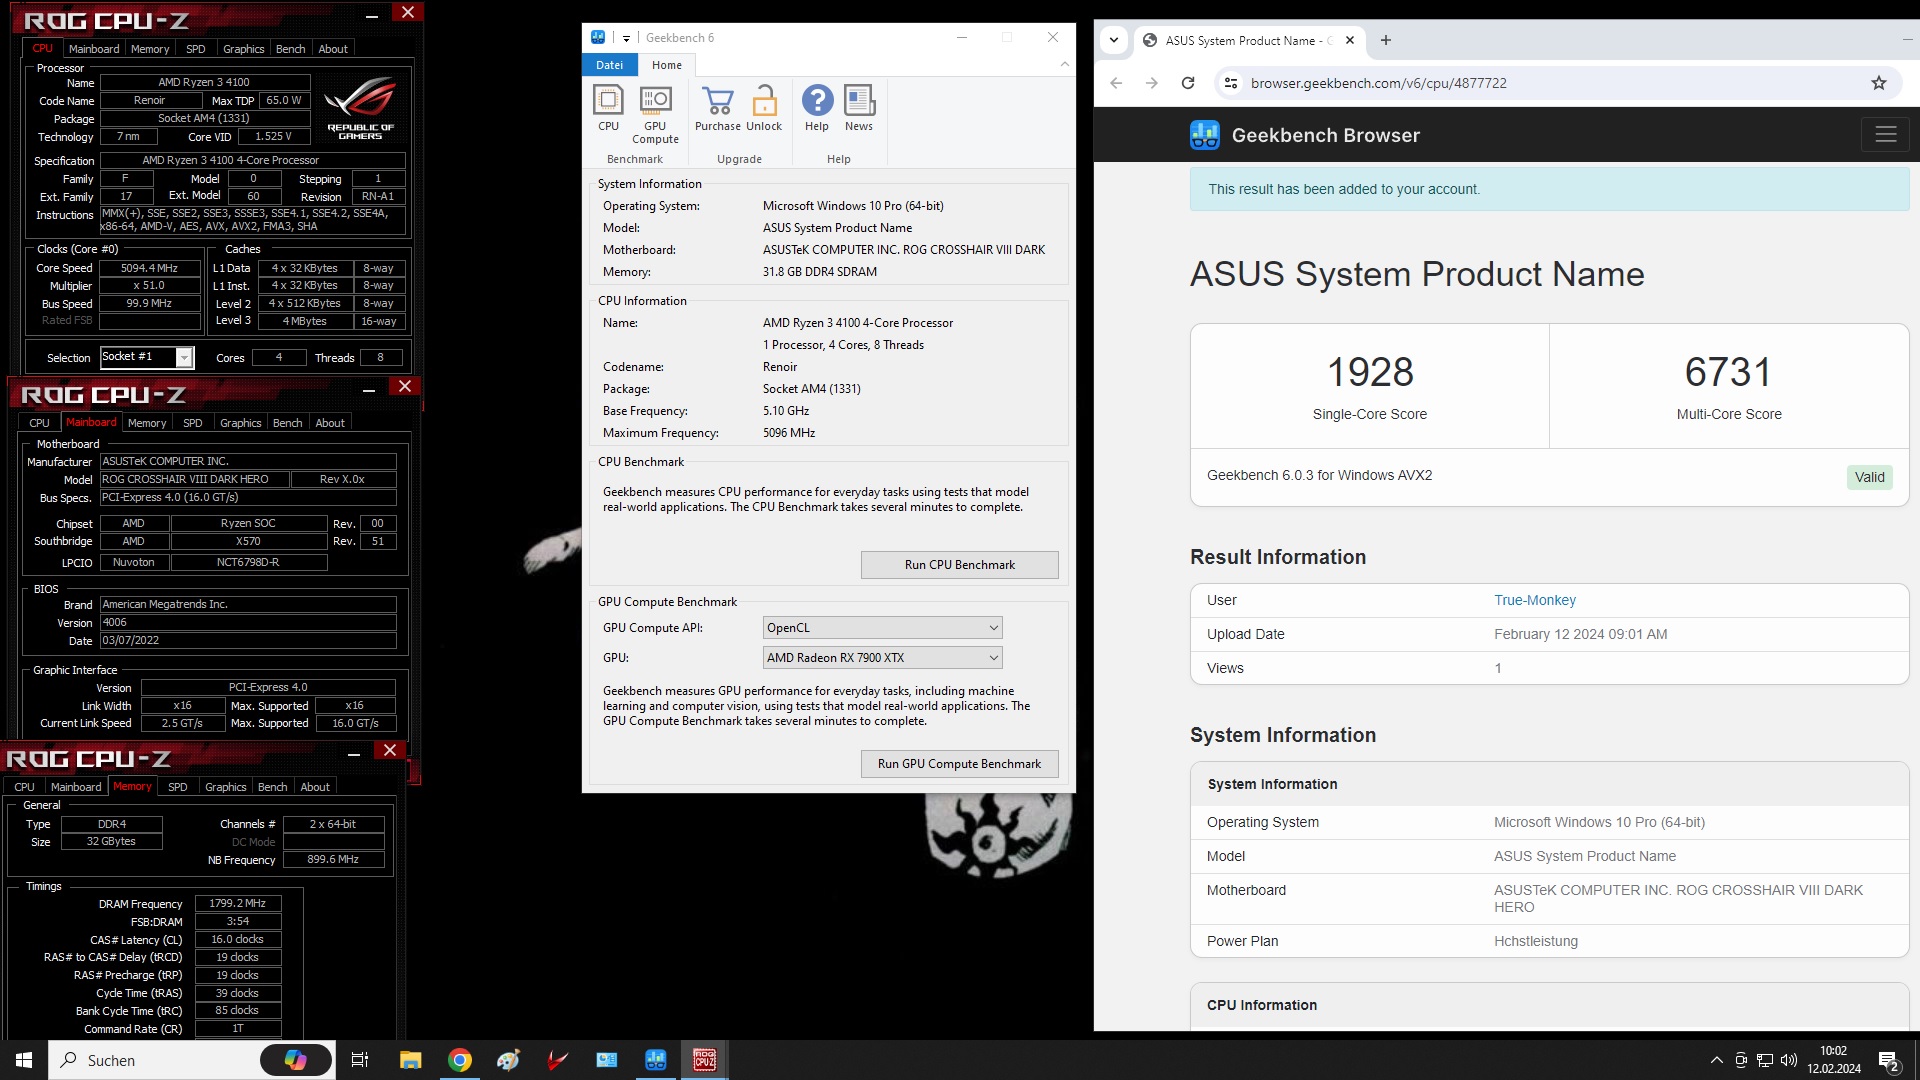Open the Geekbench Browser hamburger menu
This screenshot has height=1080, width=1920.
point(1885,134)
